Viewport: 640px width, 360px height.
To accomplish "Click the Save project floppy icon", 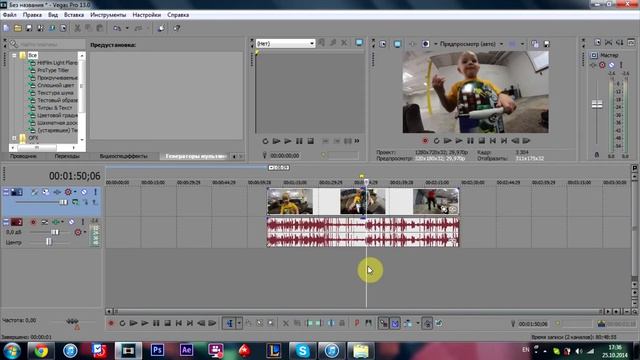I will [x=29, y=28].
